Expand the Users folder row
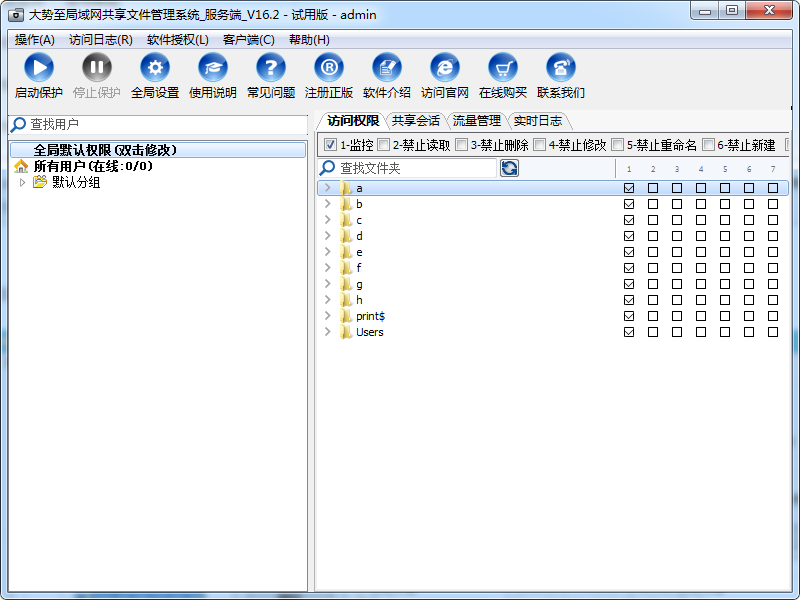The image size is (800, 600). coord(327,332)
